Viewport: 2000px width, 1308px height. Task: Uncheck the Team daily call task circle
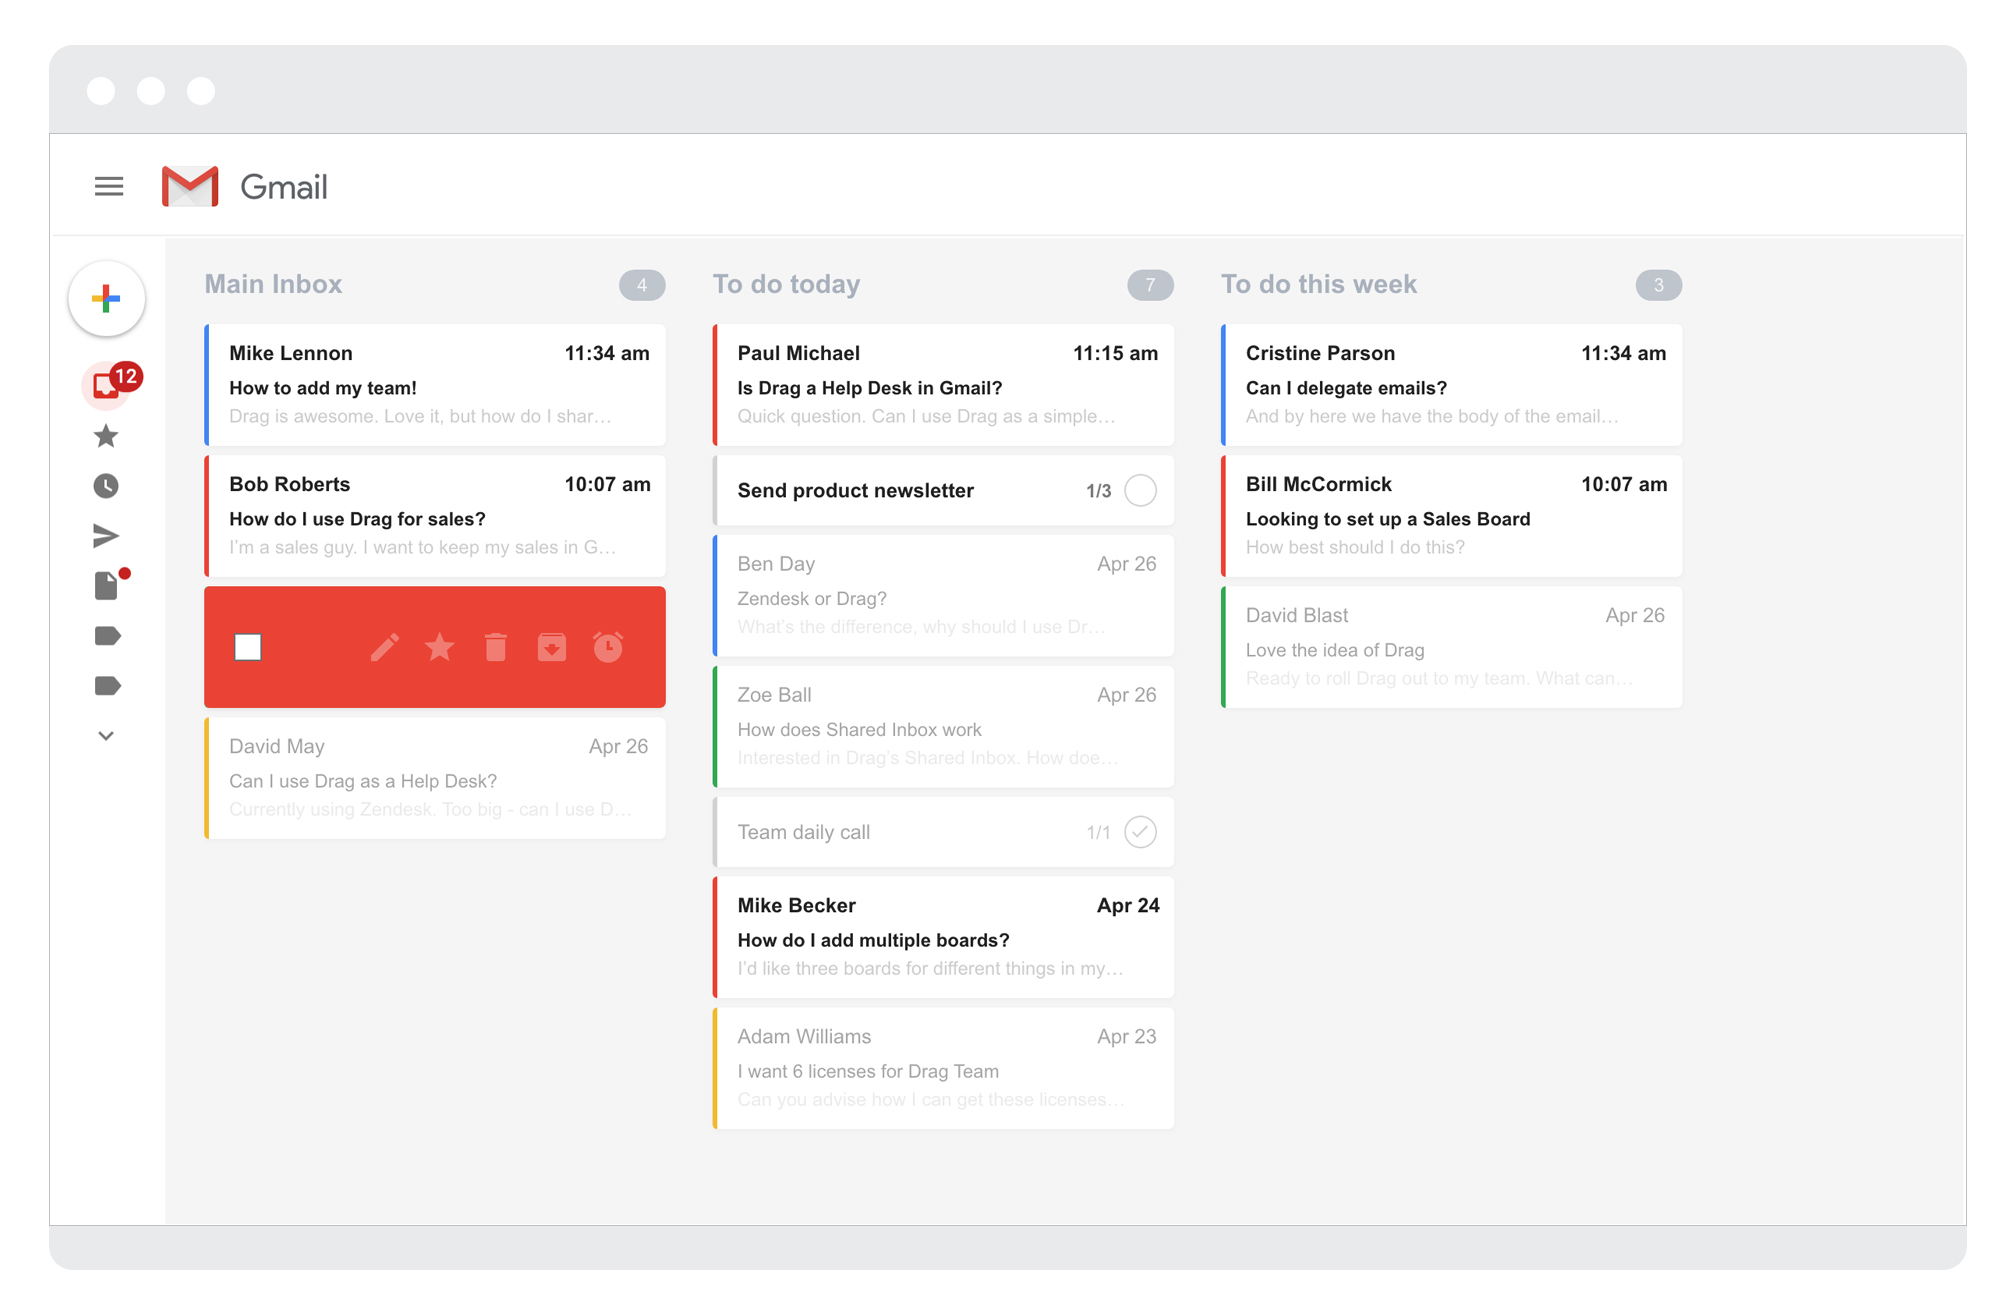pos(1141,832)
